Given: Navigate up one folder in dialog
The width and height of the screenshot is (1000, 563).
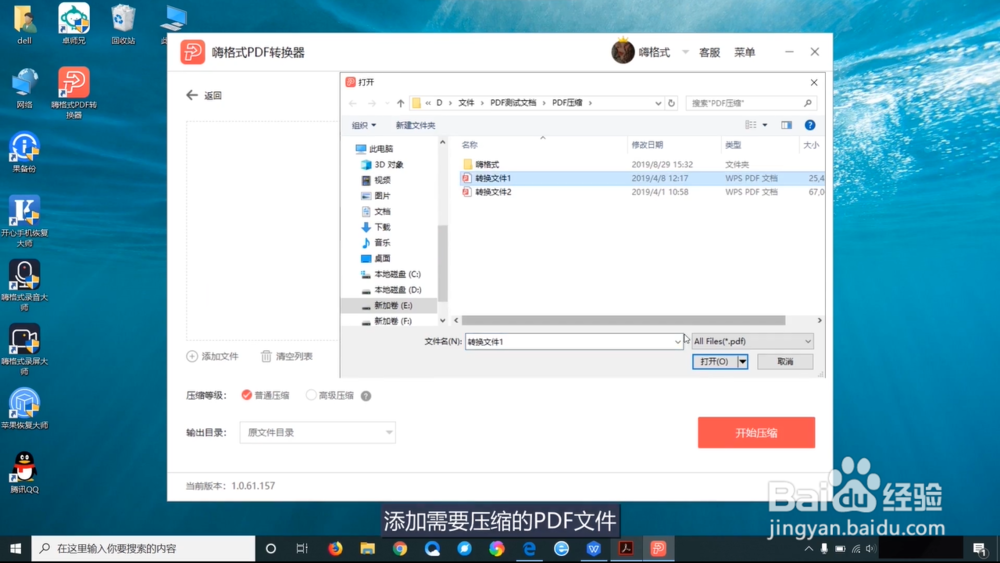Looking at the screenshot, I should pos(401,103).
